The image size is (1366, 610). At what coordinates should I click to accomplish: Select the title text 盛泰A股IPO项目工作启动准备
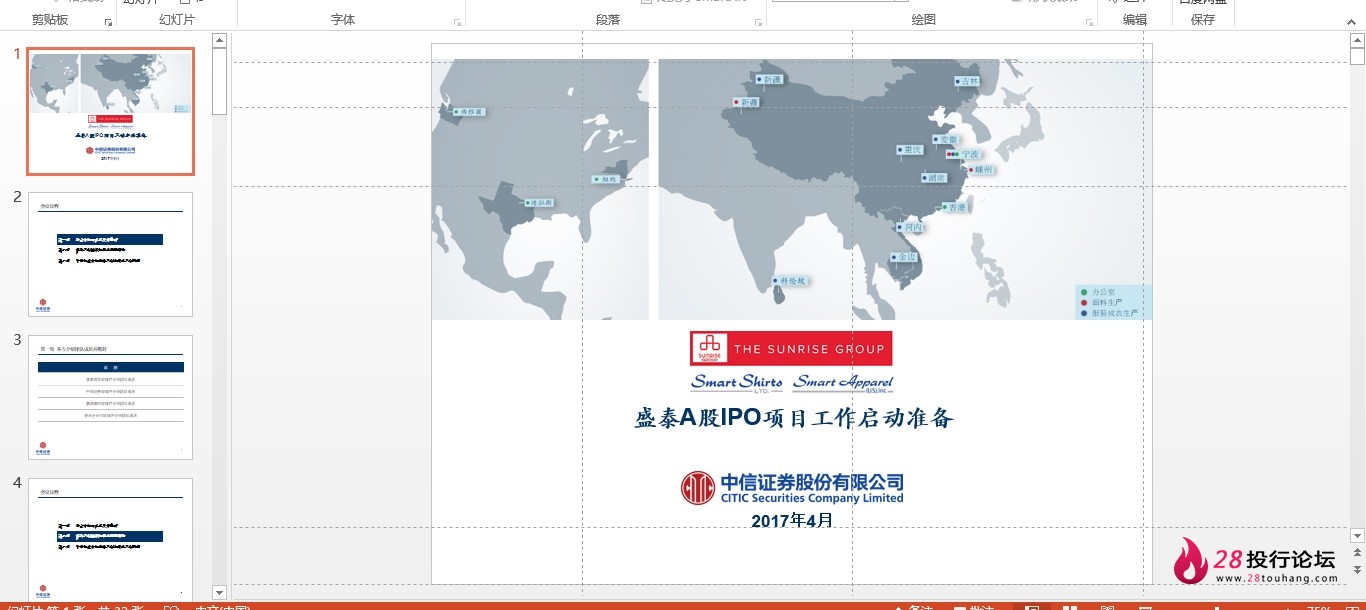(x=794, y=418)
